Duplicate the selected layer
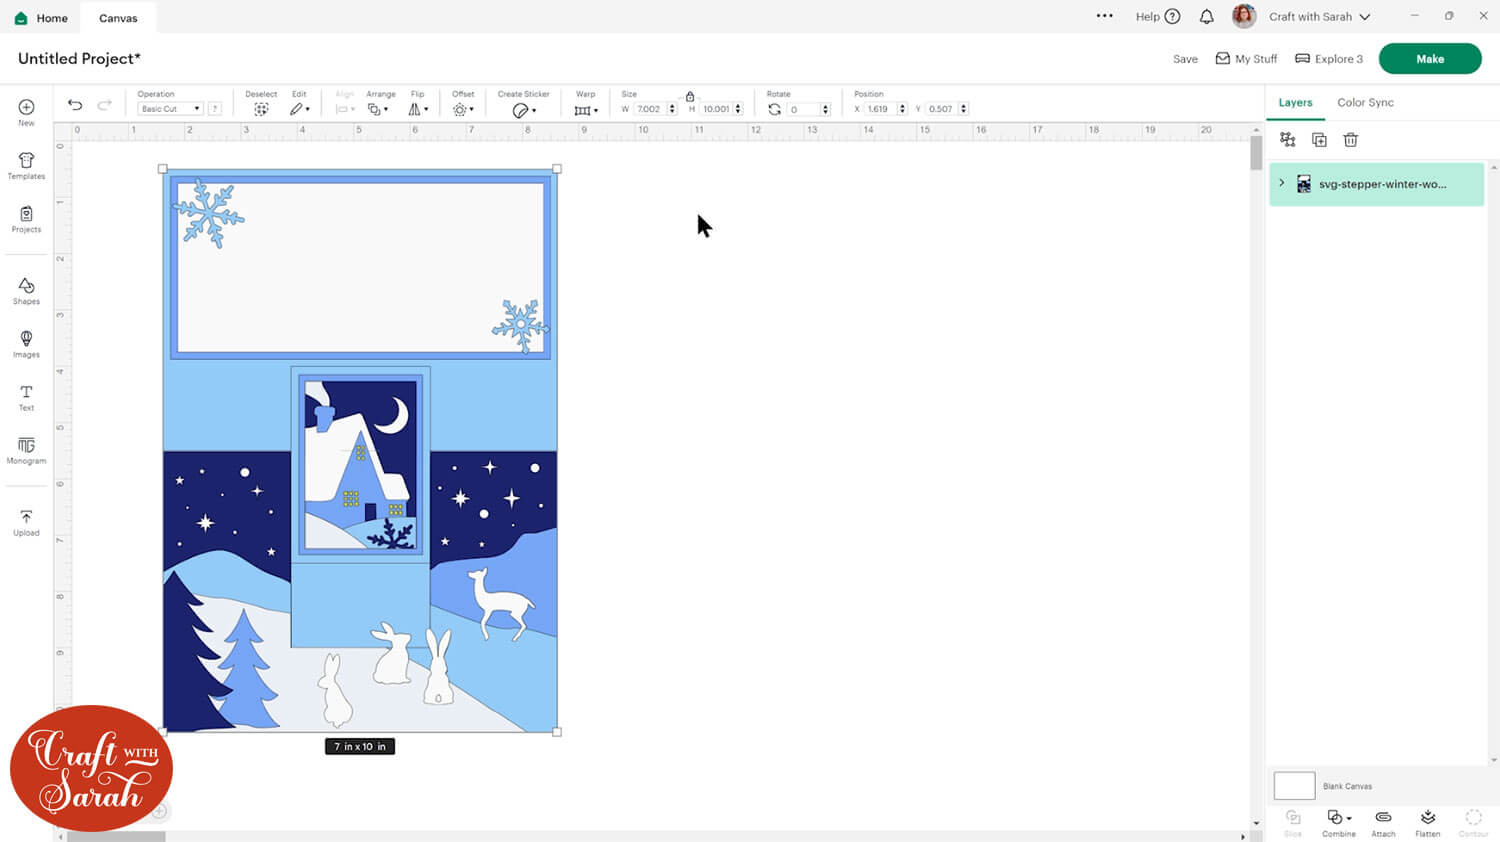The image size is (1500, 842). click(x=1319, y=140)
